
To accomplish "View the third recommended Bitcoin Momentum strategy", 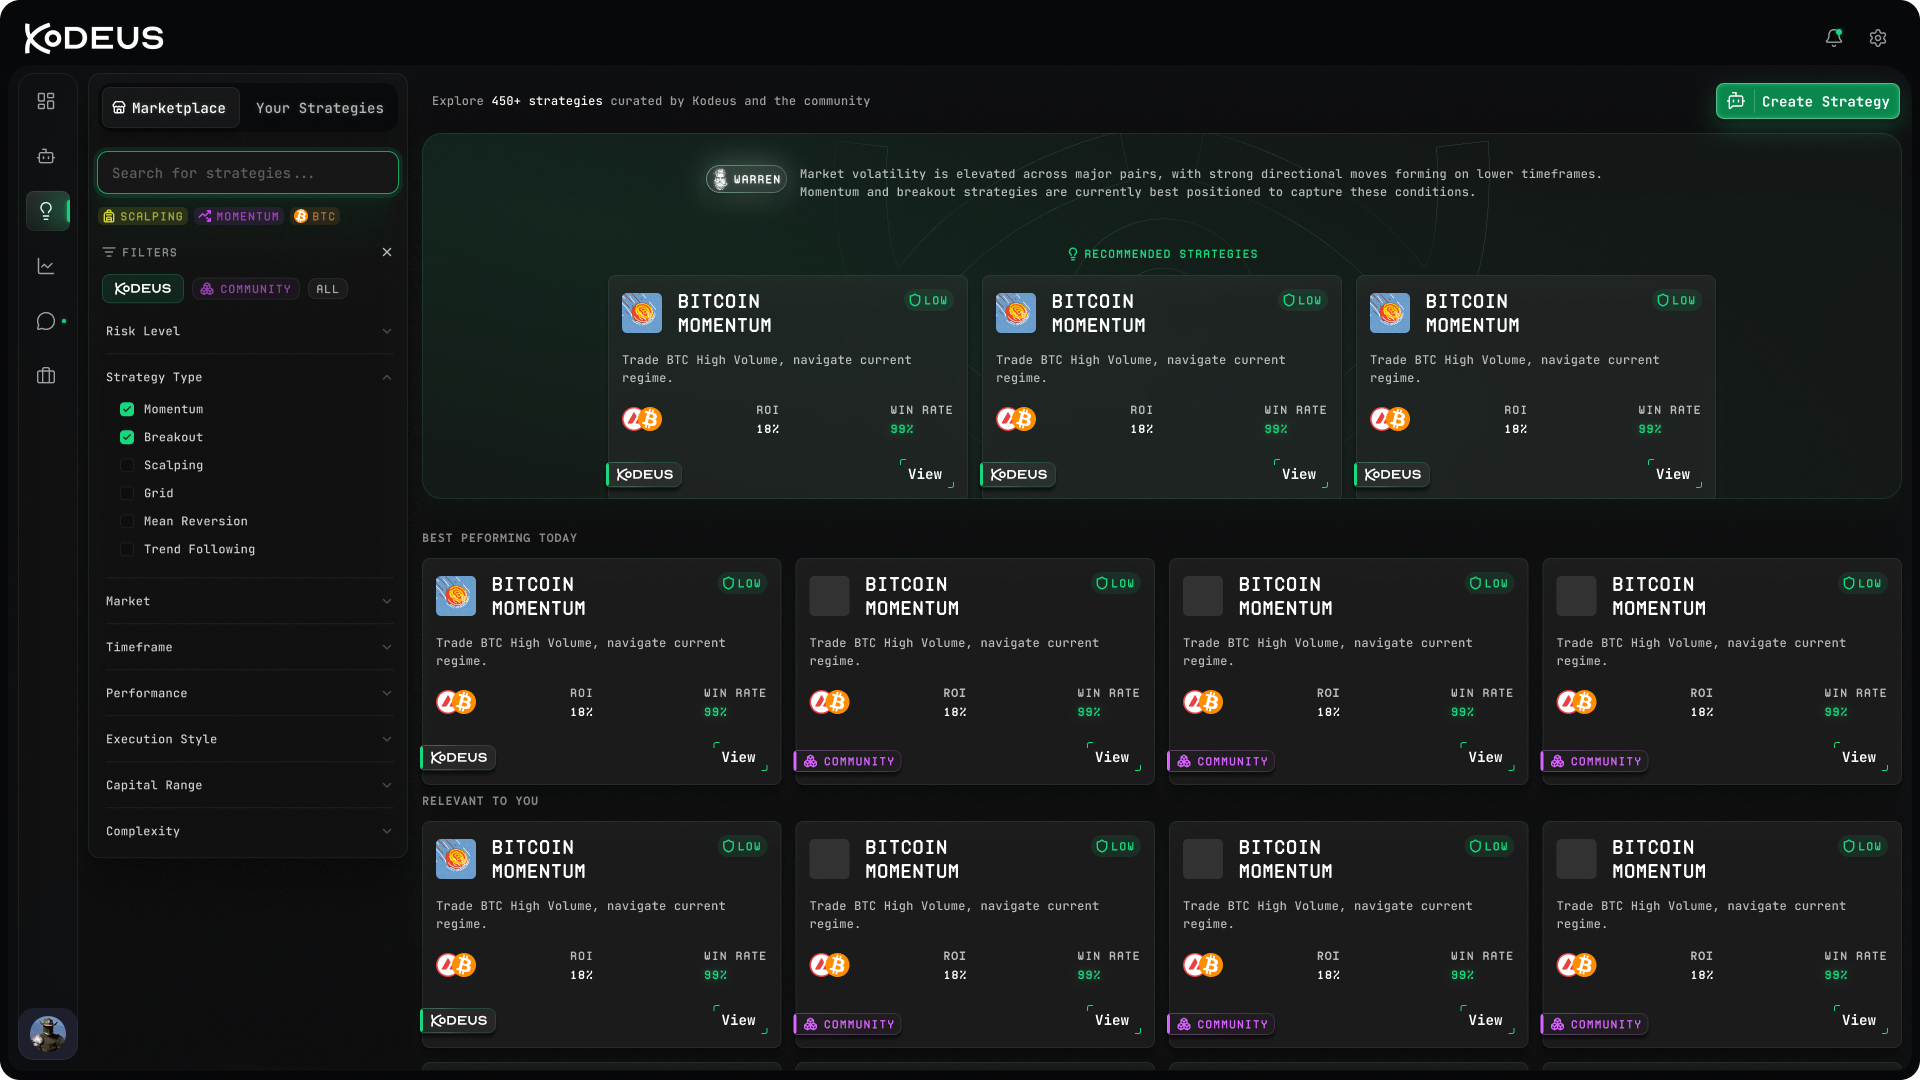I will coord(1673,474).
